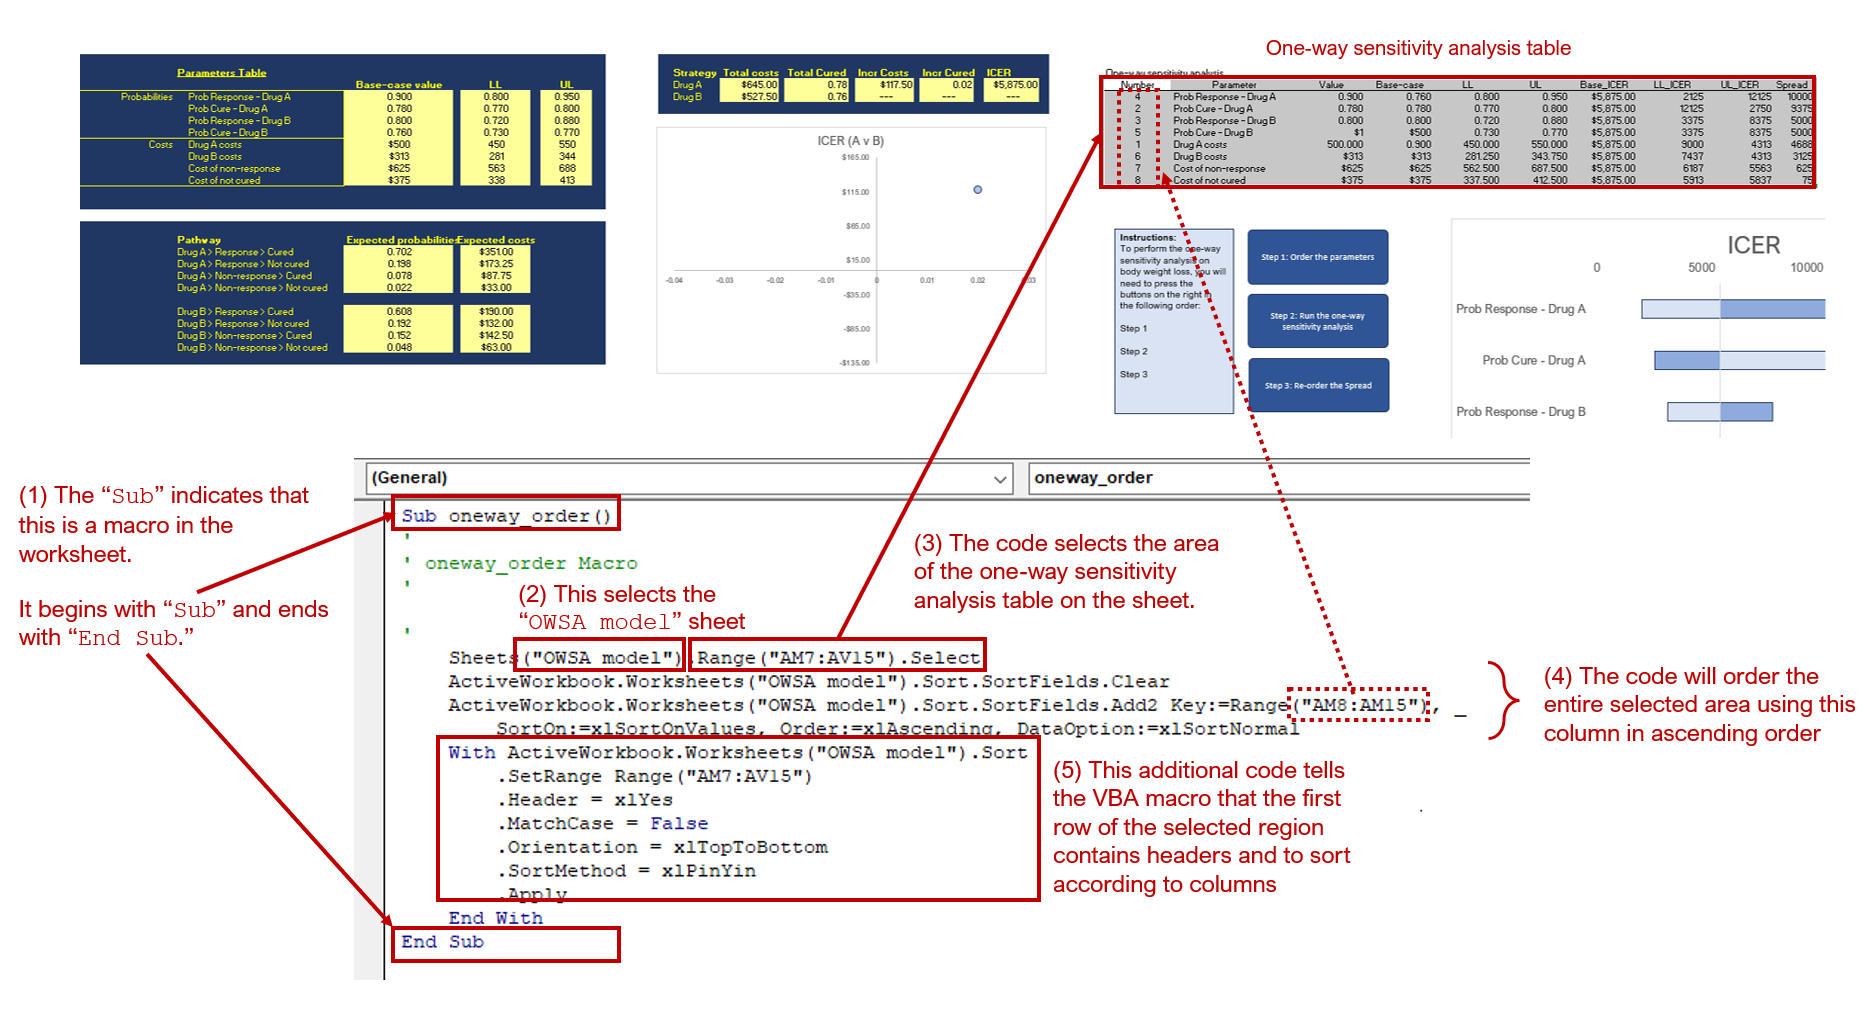The image size is (1875, 1015).
Task: Open the oneway_order procedure dropdown
Action: coord(1150,478)
